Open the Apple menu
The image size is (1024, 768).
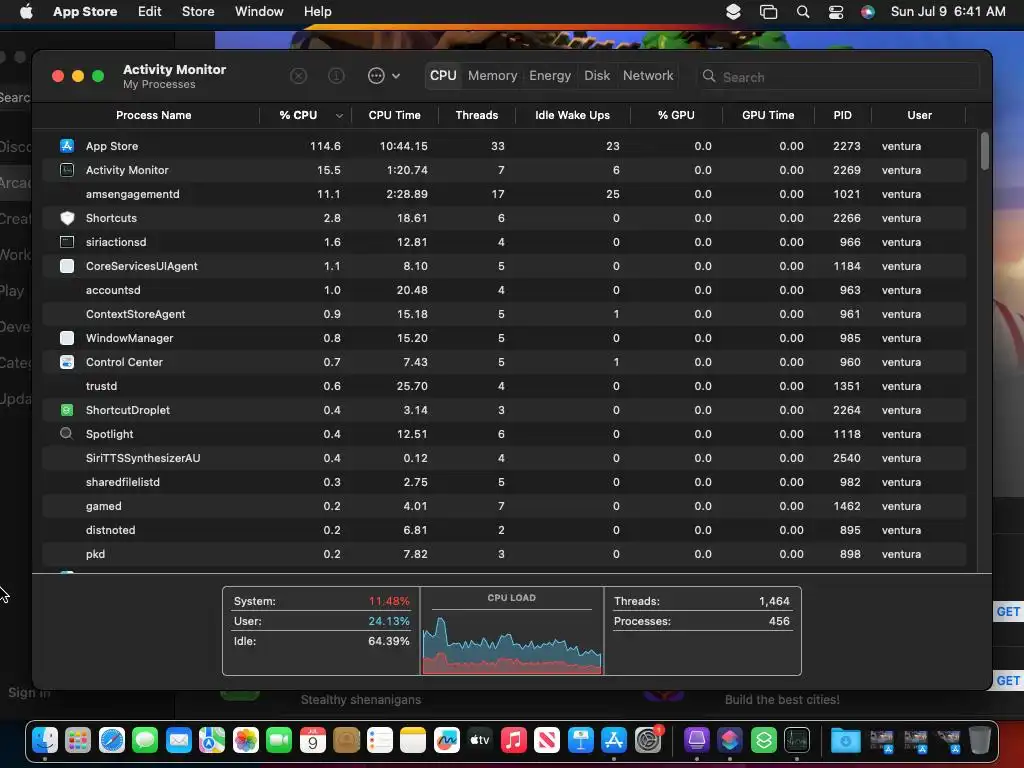[x=26, y=12]
